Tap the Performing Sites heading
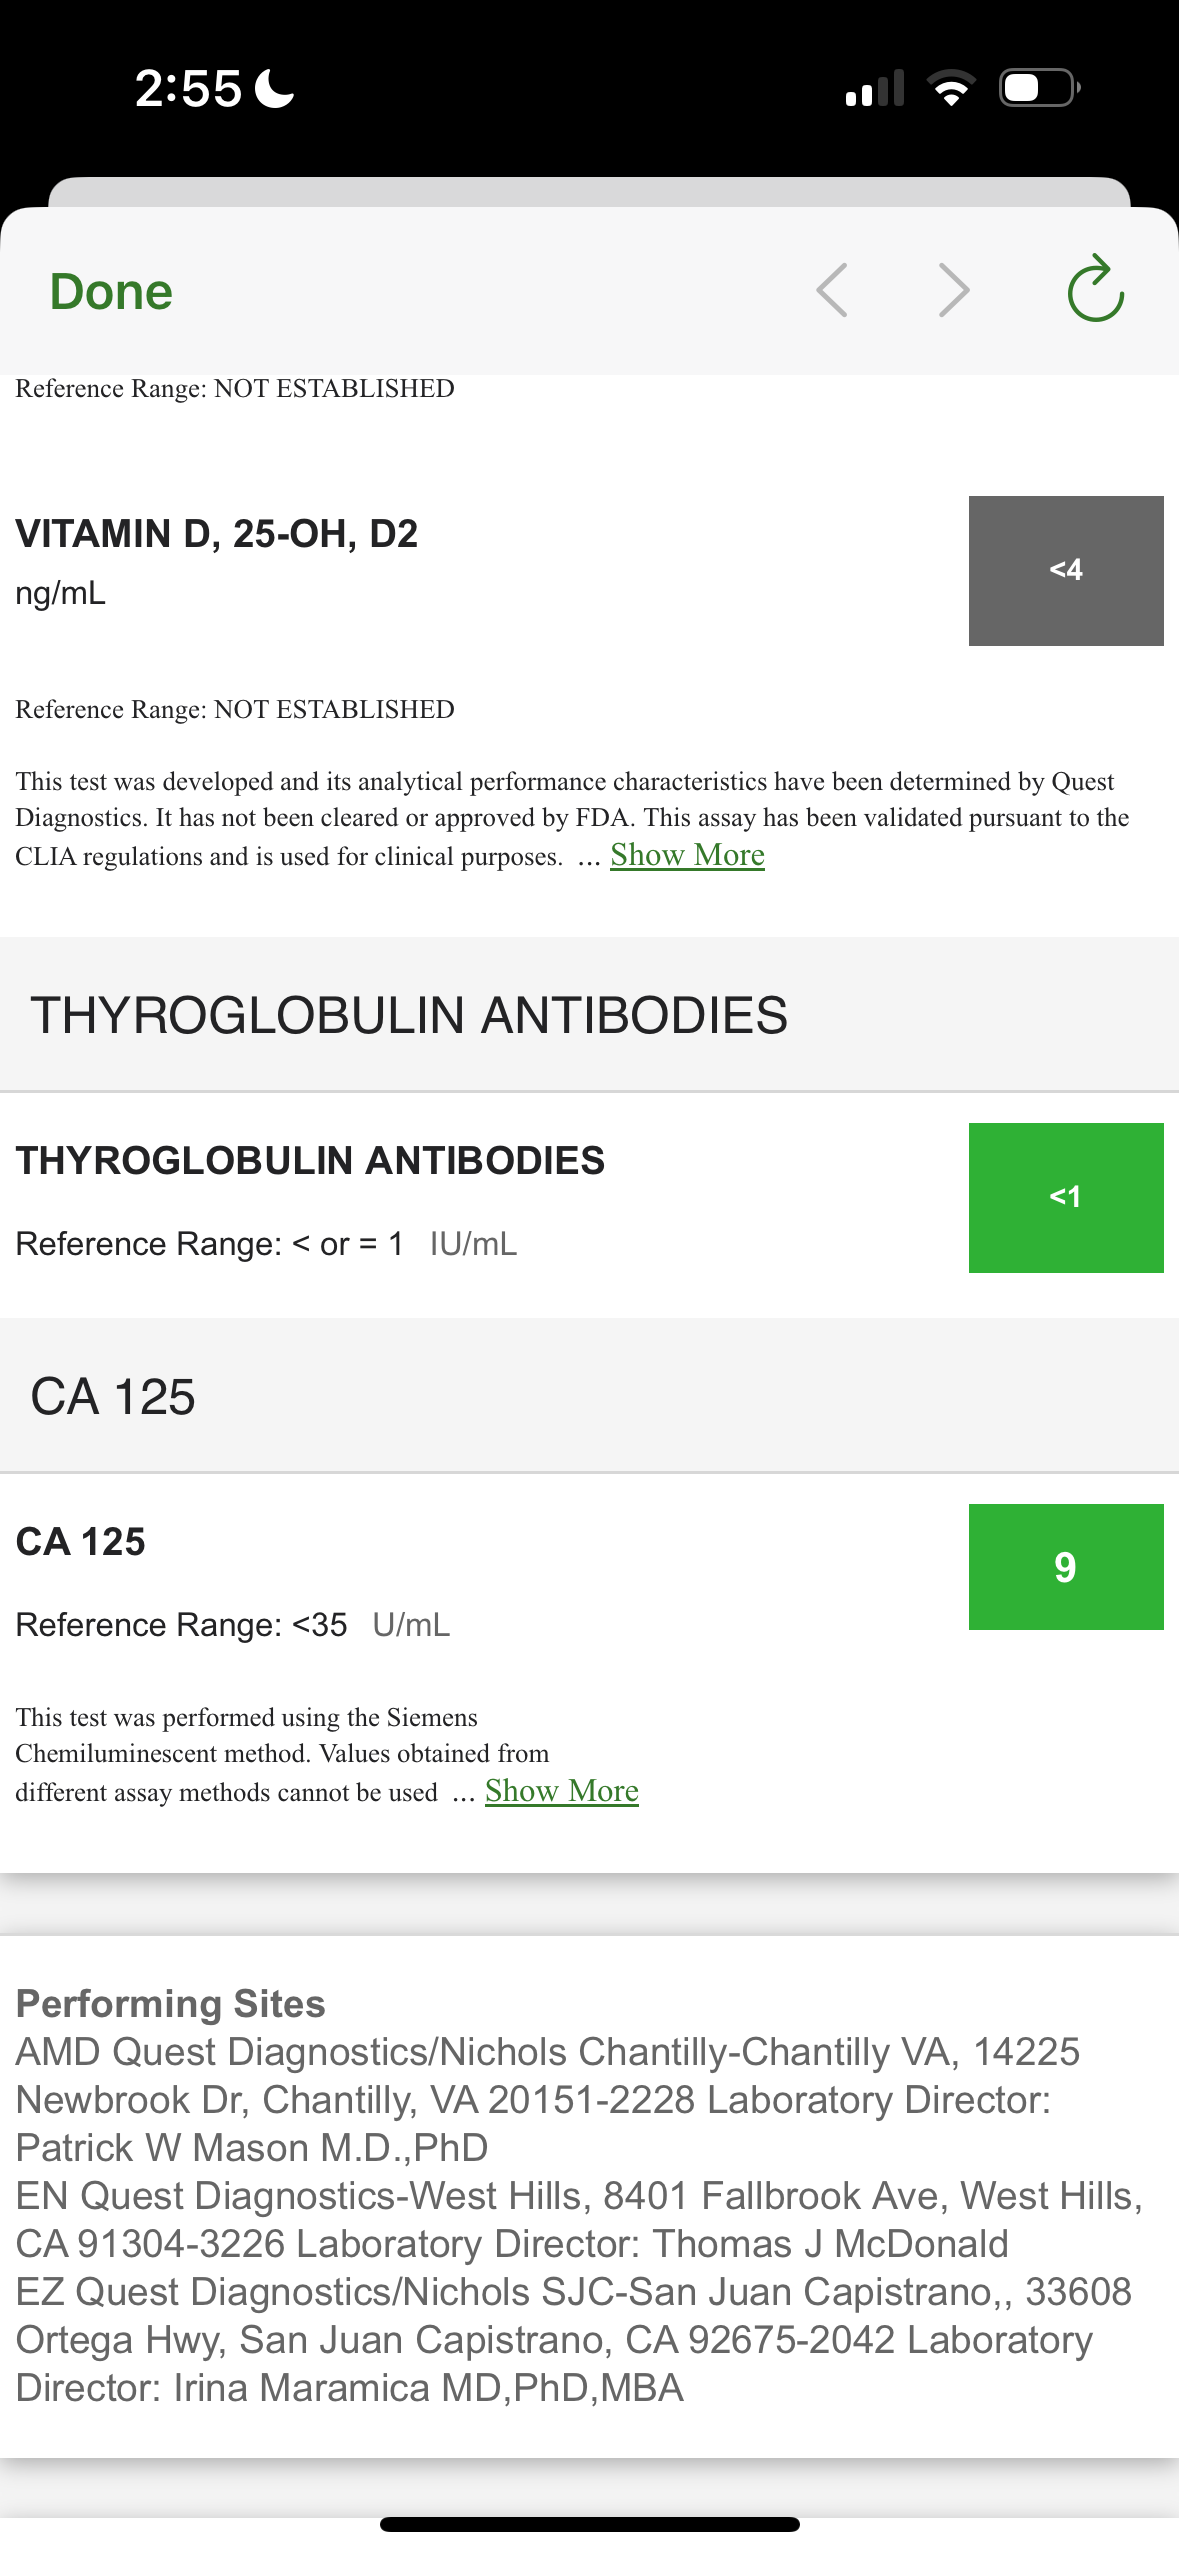 tap(171, 2003)
